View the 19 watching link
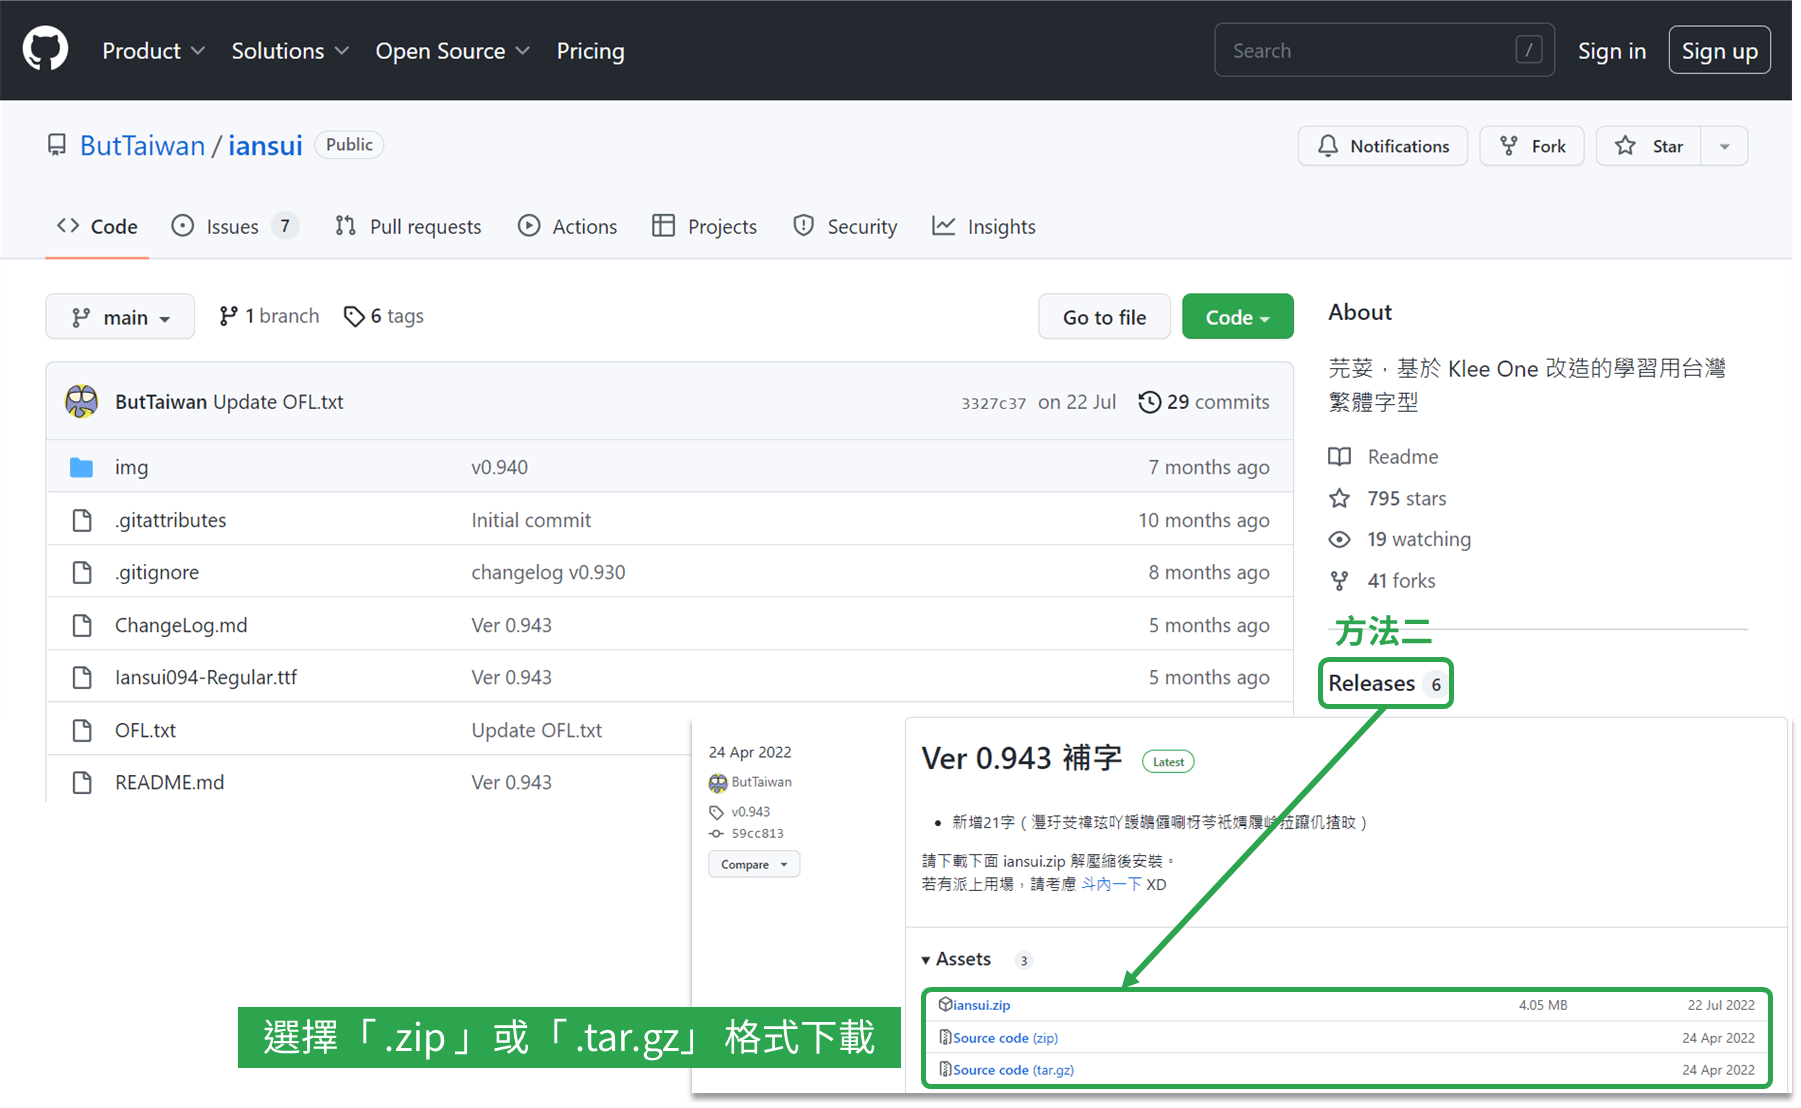 click(x=1400, y=539)
